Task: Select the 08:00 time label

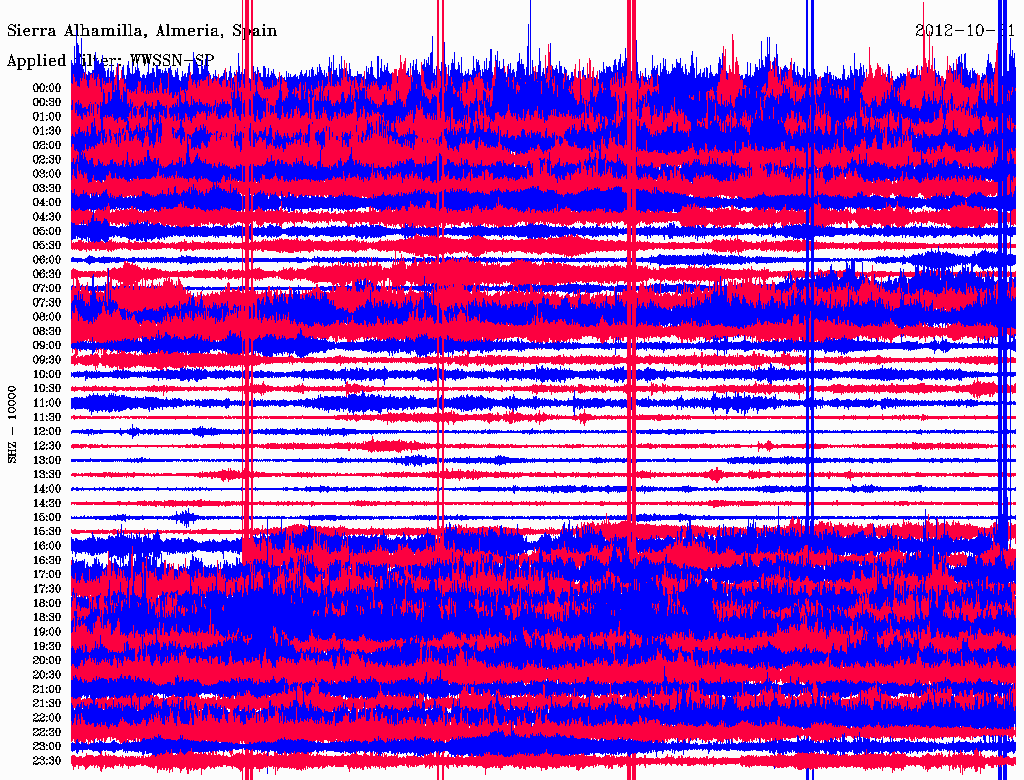Action: pyautogui.click(x=46, y=317)
